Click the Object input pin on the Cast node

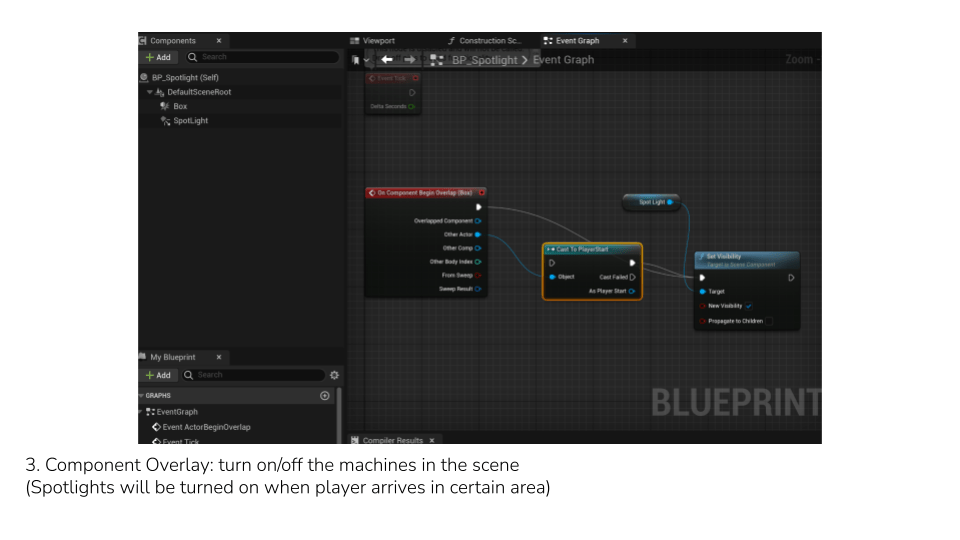click(551, 277)
